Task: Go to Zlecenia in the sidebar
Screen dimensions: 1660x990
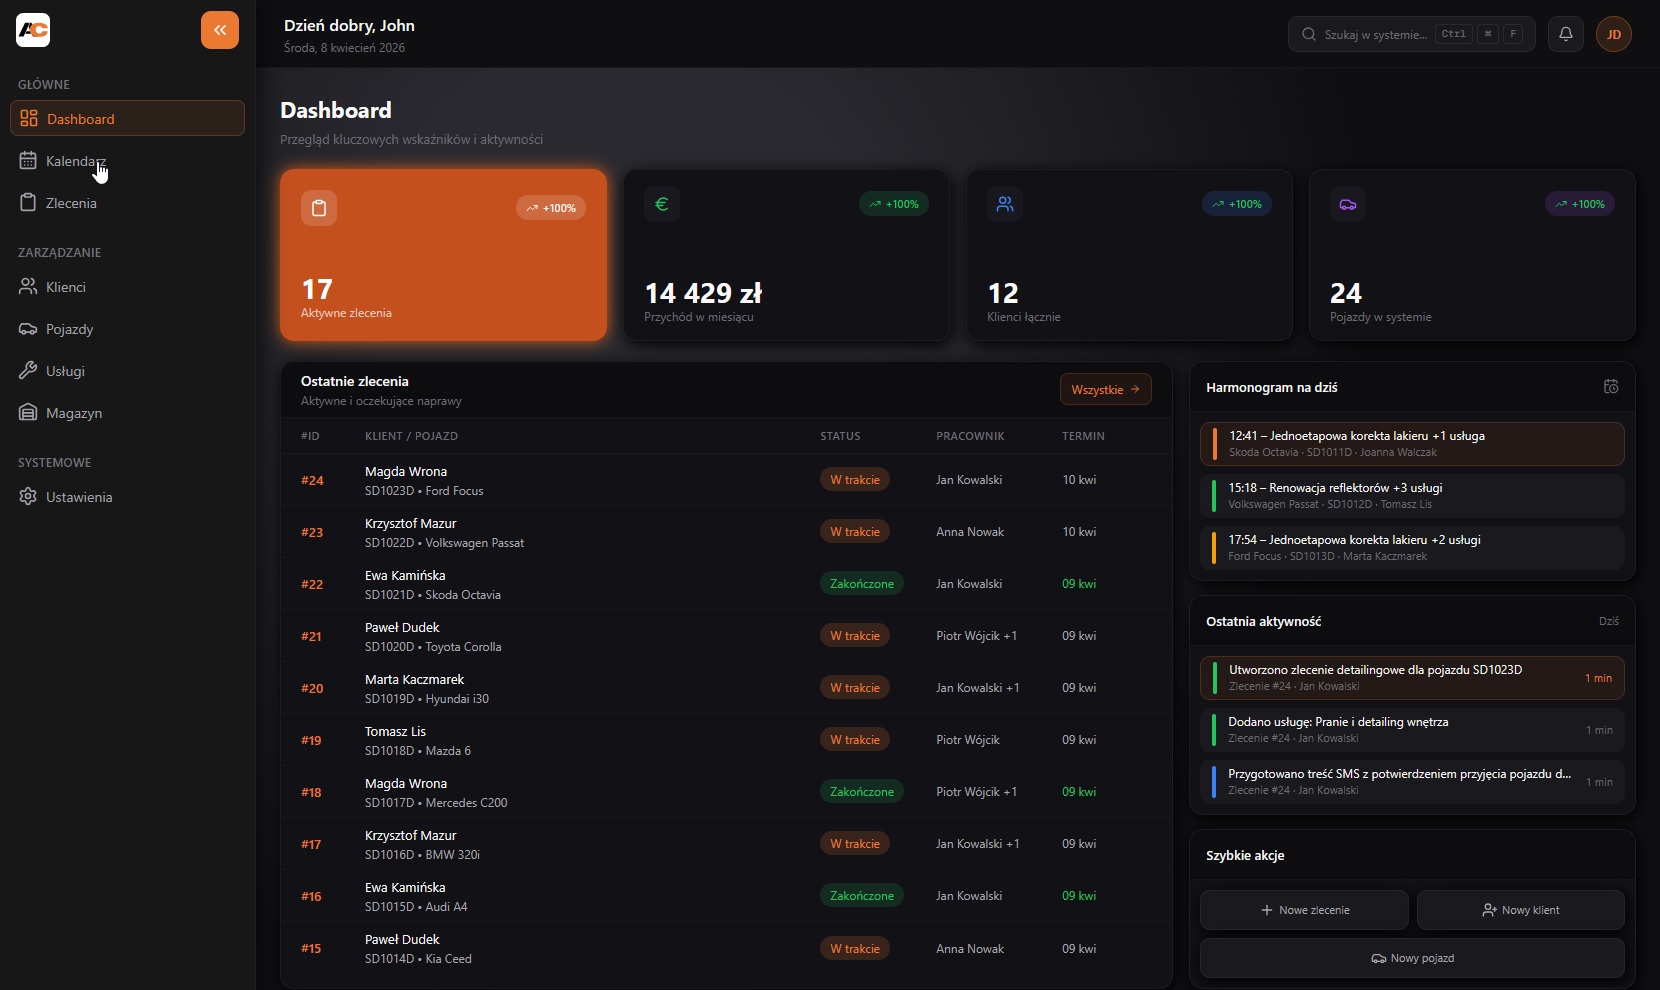Action: [x=71, y=203]
